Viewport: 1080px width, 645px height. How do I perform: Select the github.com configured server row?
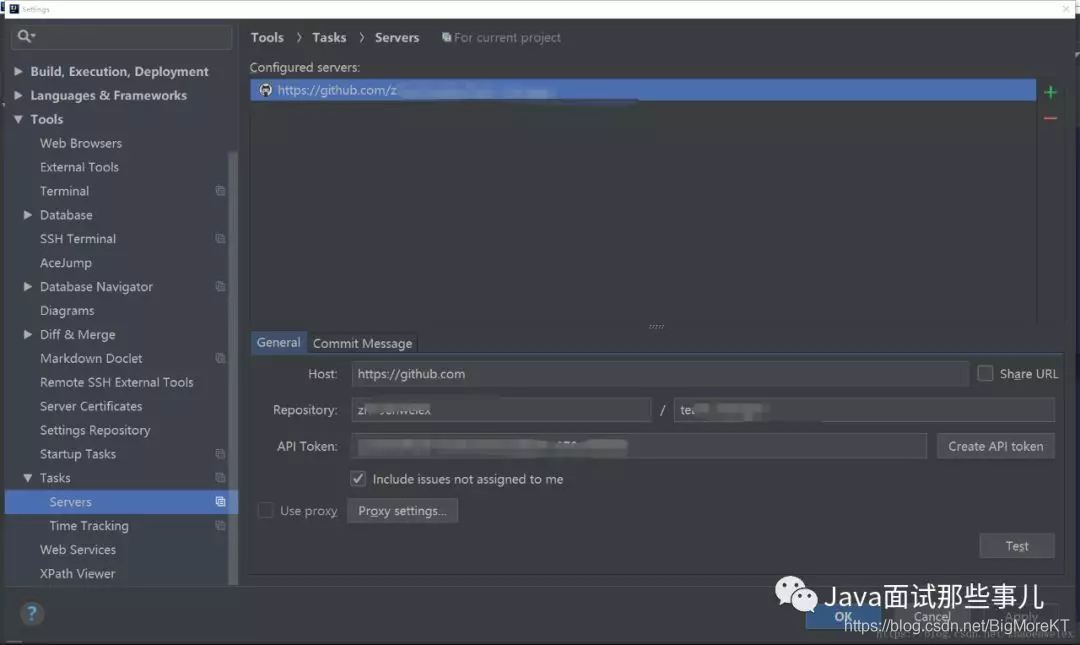pos(643,90)
